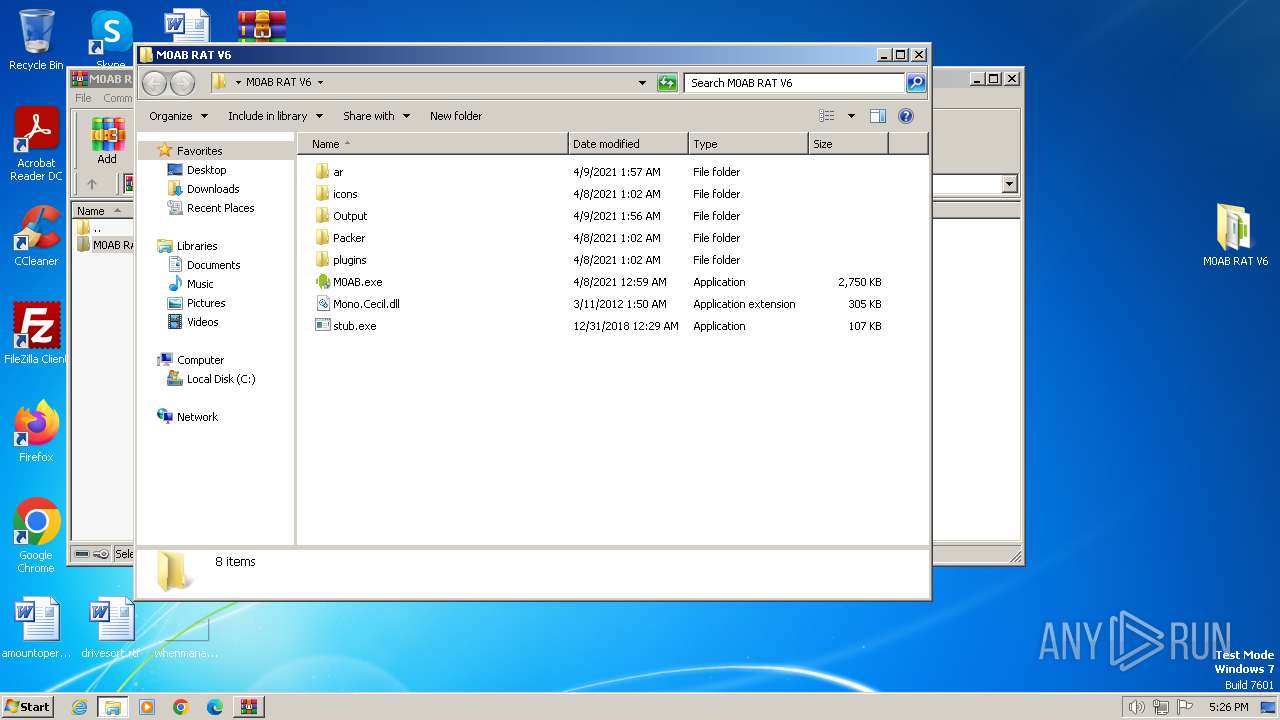Open the Organize dropdown menu
Image resolution: width=1280 pixels, height=720 pixels.
click(178, 116)
